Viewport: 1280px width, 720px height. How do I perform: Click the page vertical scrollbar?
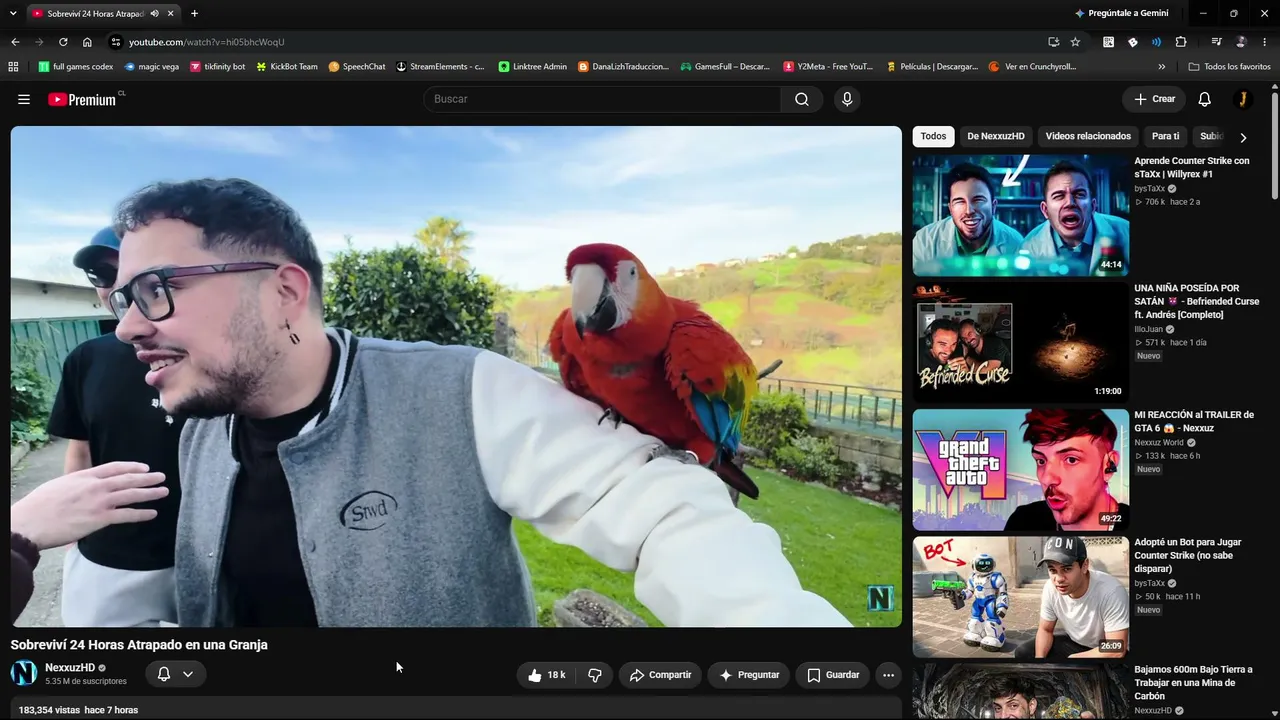coord(1275,146)
